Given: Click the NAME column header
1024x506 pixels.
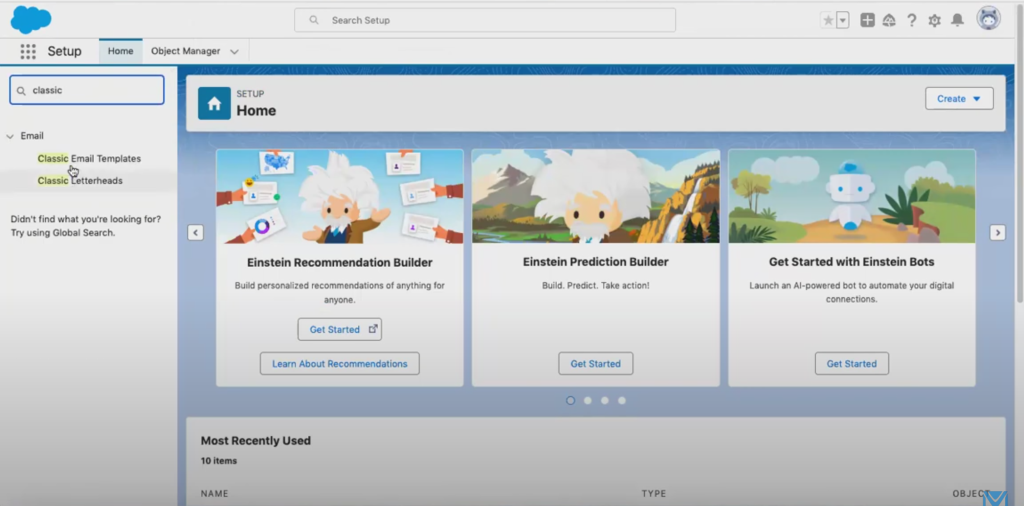Looking at the screenshot, I should click(214, 494).
